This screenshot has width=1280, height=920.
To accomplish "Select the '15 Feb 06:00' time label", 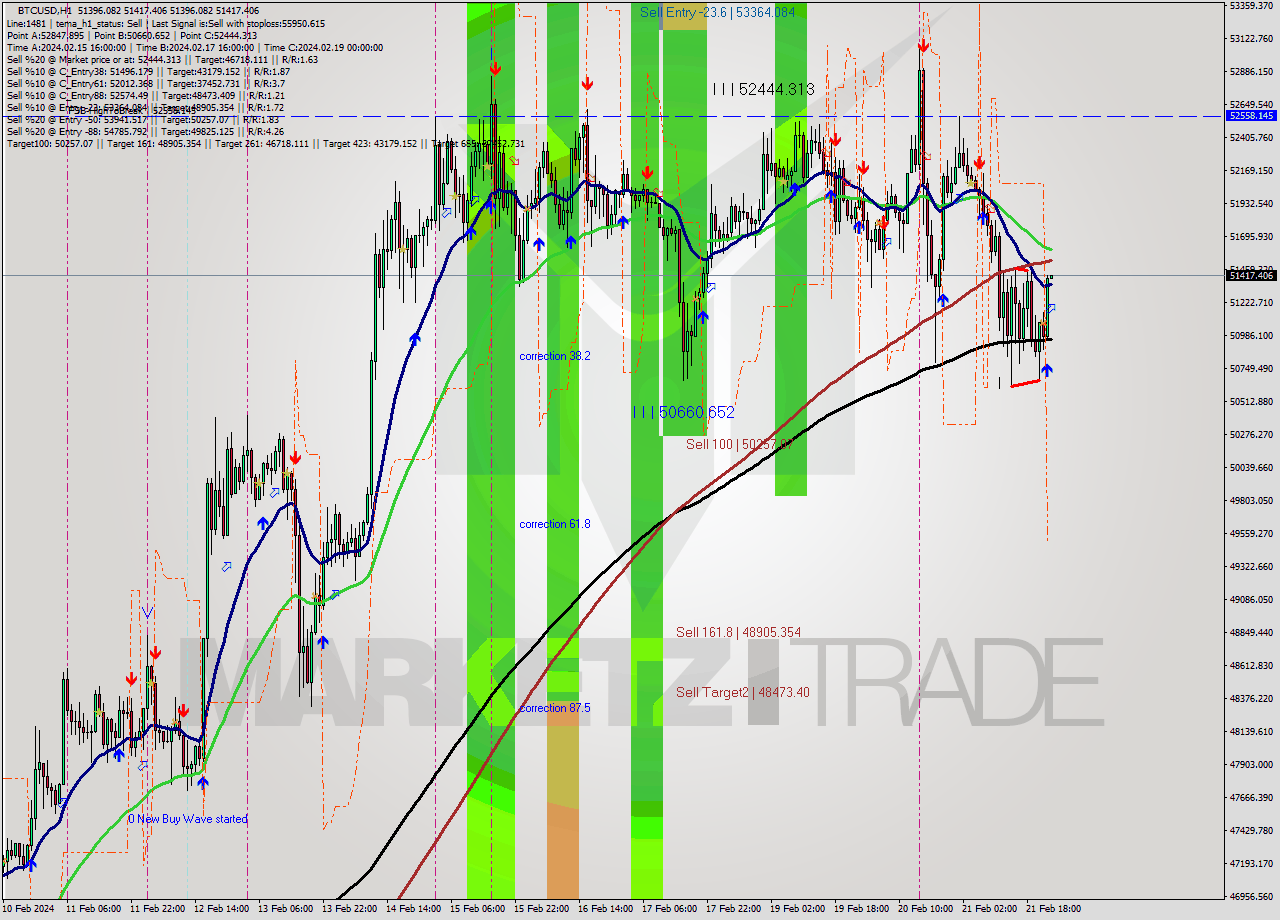I will (x=476, y=909).
